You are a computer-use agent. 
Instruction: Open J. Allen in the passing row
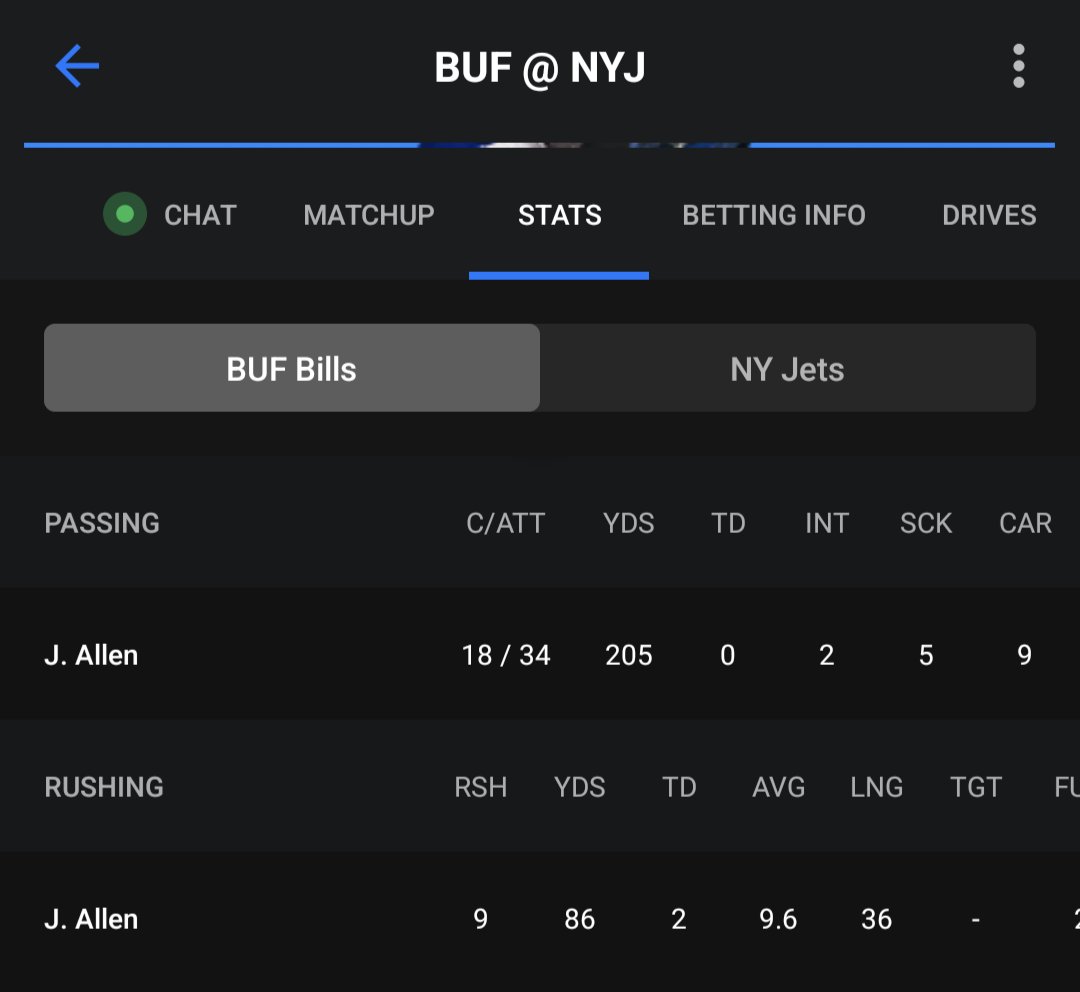[91, 654]
